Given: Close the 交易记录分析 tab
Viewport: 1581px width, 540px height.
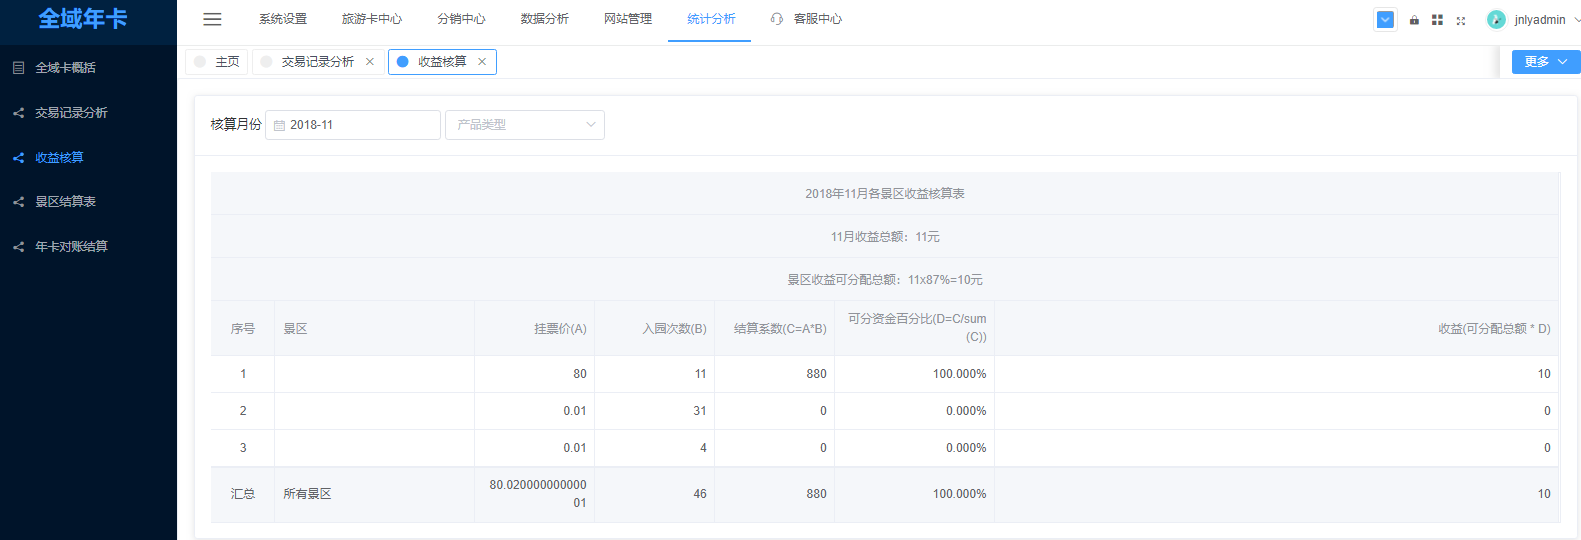Looking at the screenshot, I should pos(370,62).
